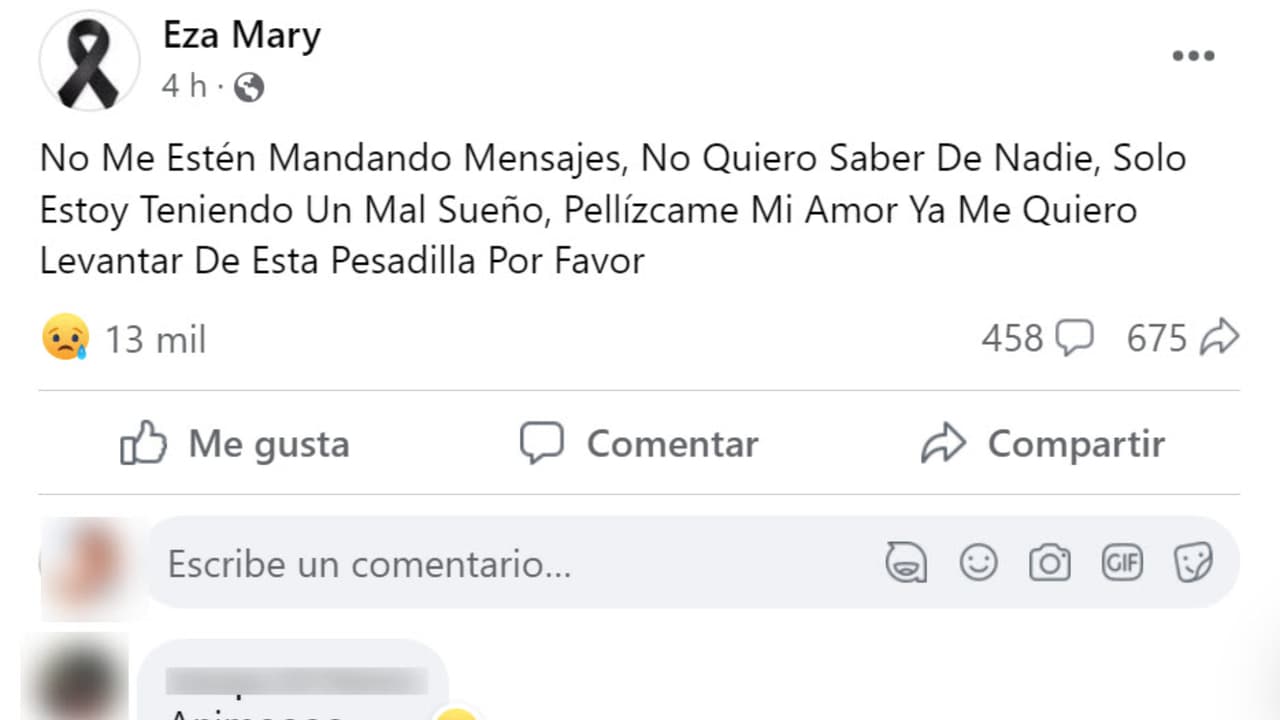This screenshot has height=720, width=1280.
Task: Open the sticker picker
Action: (x=1194, y=562)
